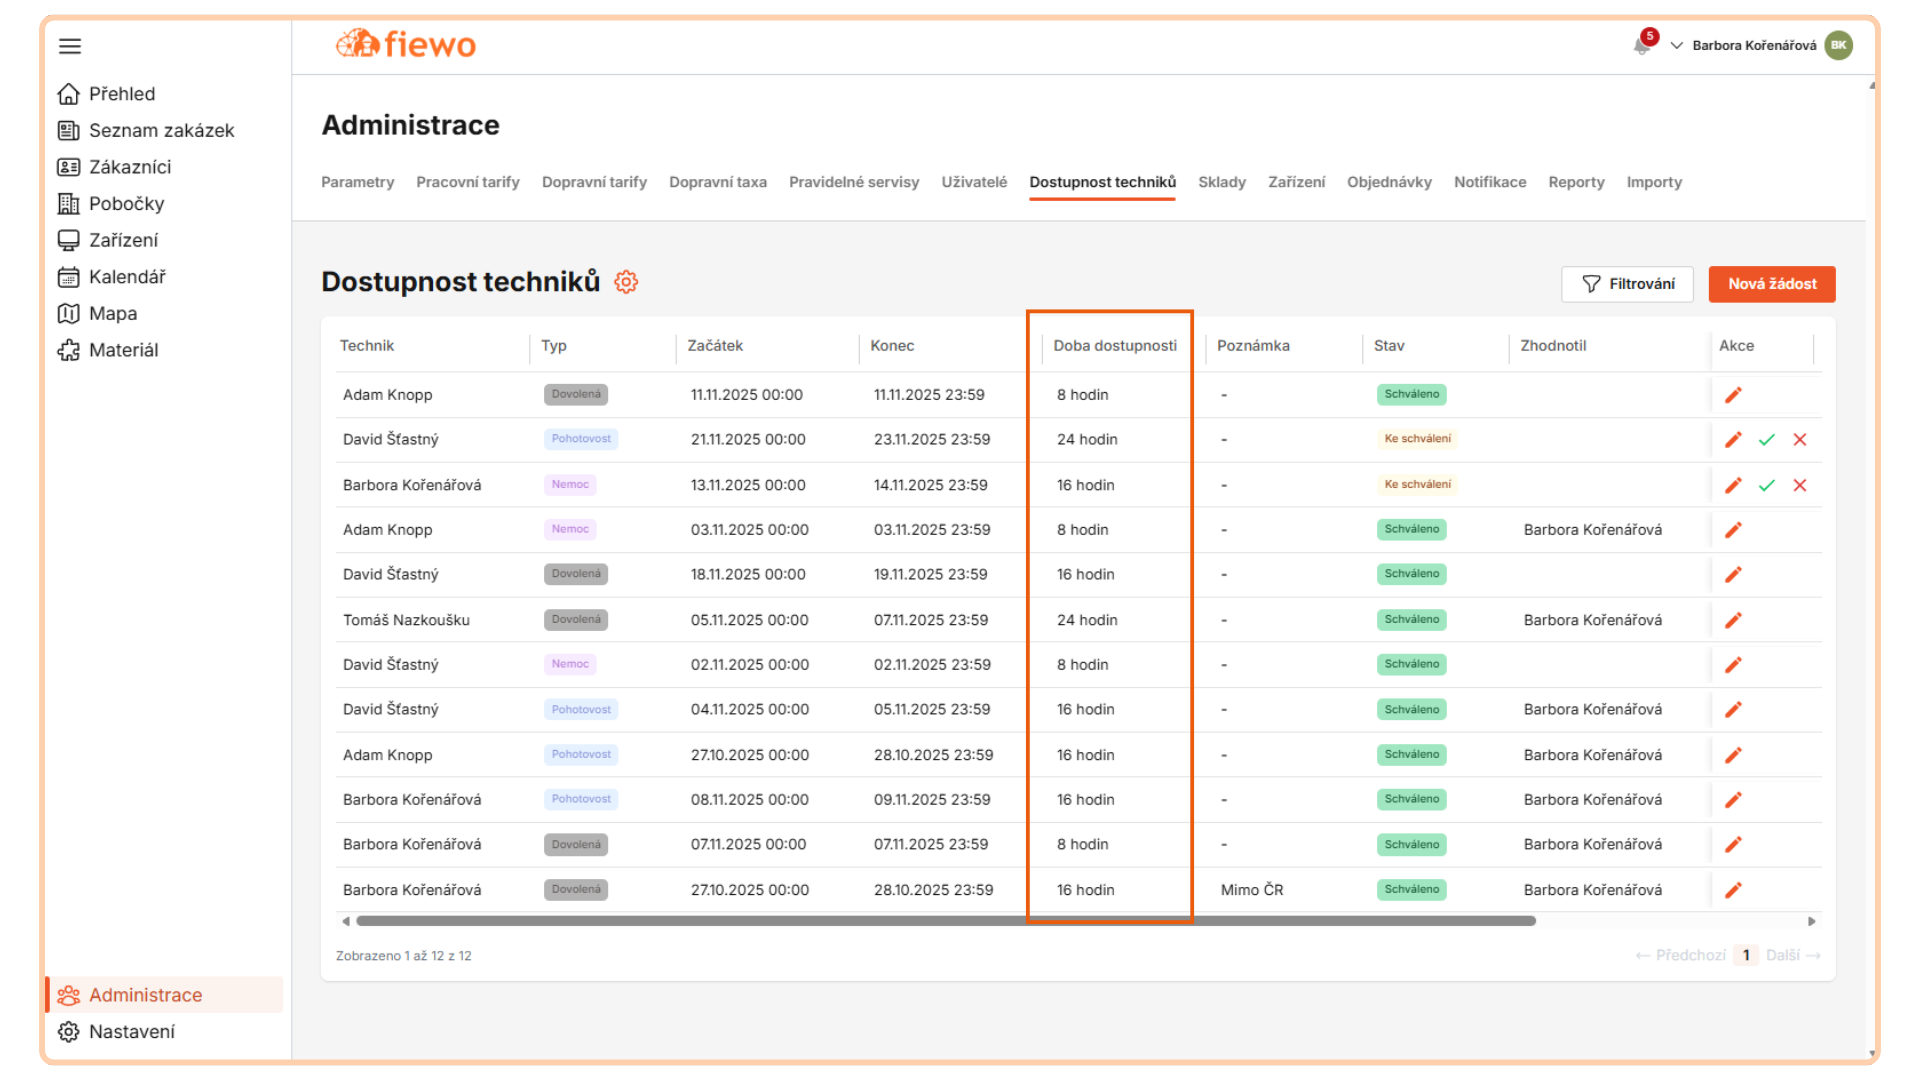Switch to the Pracovní tarify tab
The width and height of the screenshot is (1920, 1080).
click(467, 182)
